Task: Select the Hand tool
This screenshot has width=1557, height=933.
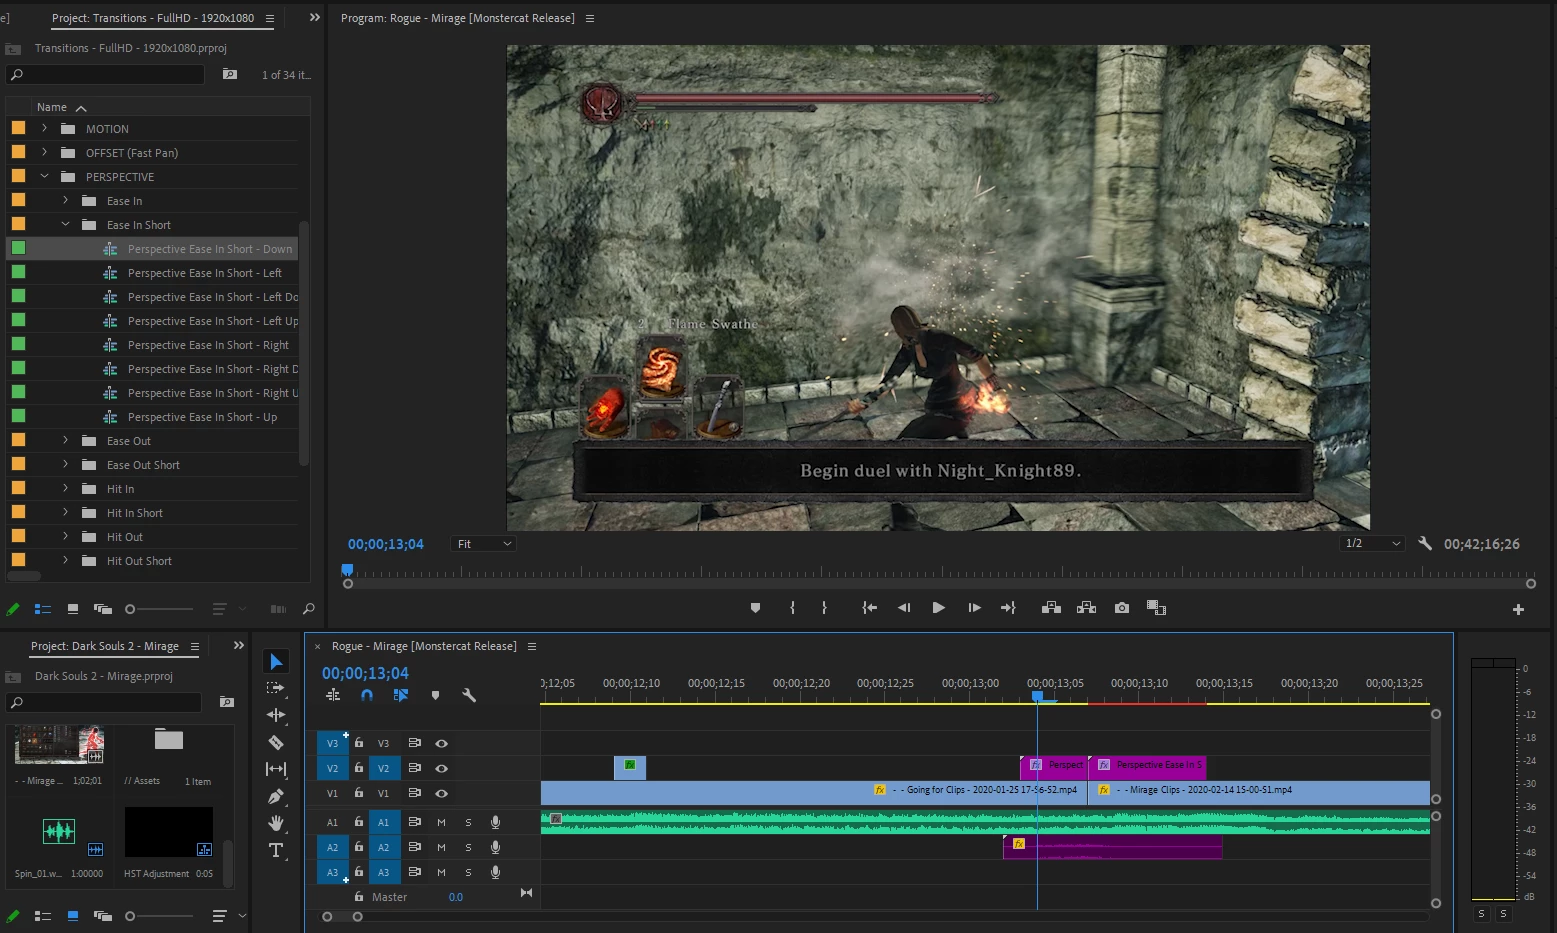Action: (x=276, y=823)
